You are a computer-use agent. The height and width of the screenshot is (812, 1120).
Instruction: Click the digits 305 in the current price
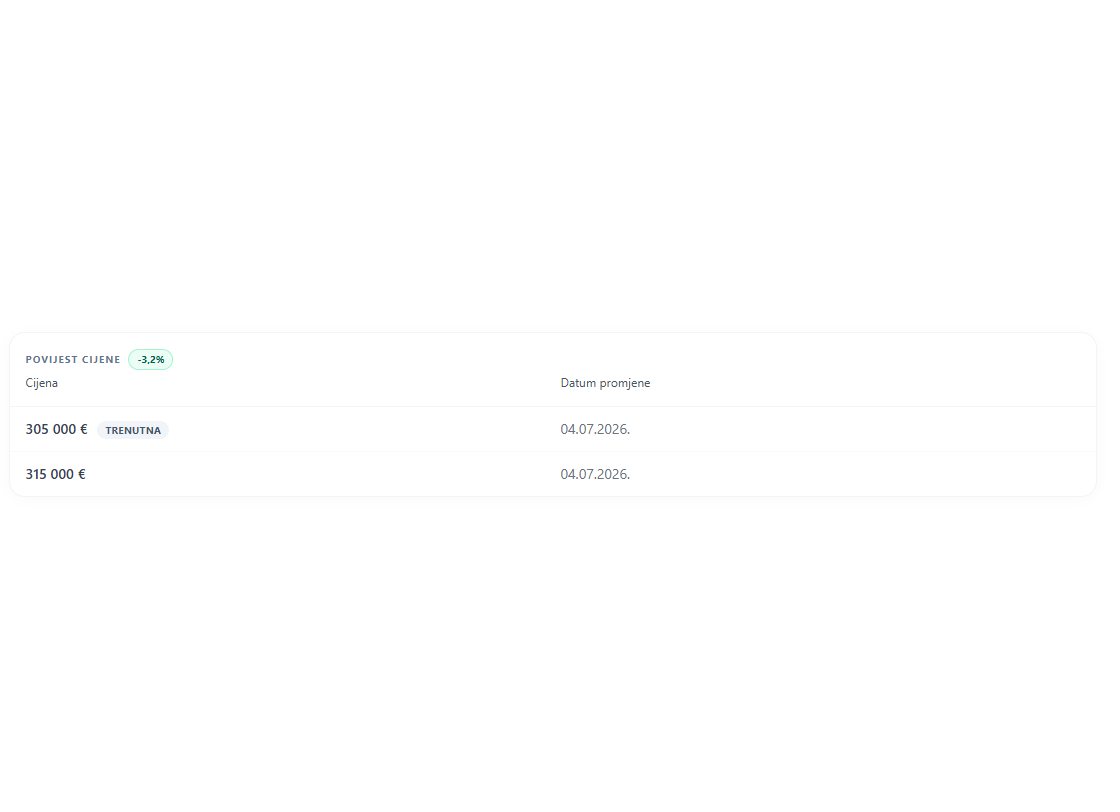coord(36,429)
